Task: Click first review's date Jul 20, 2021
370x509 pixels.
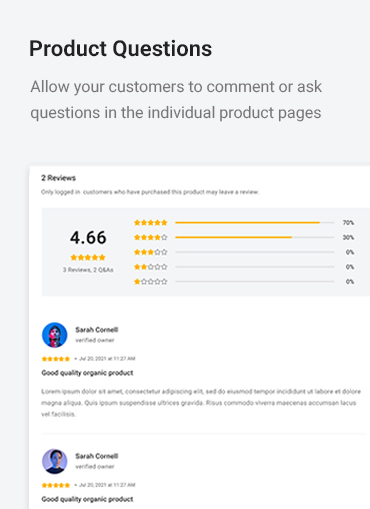Action: (x=107, y=359)
